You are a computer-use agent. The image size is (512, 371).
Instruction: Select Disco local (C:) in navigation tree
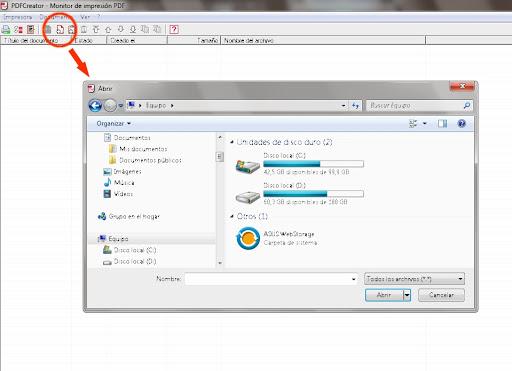click(130, 250)
